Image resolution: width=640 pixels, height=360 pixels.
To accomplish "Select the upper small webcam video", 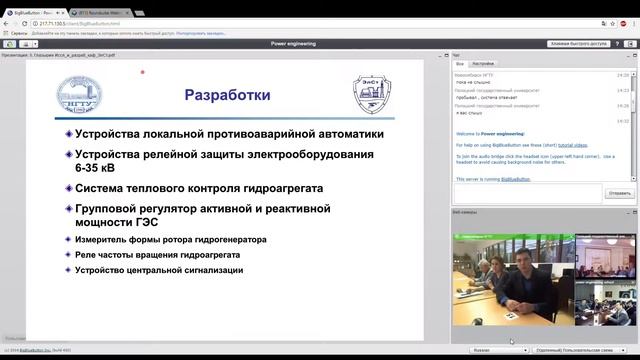I will pos(605,256).
